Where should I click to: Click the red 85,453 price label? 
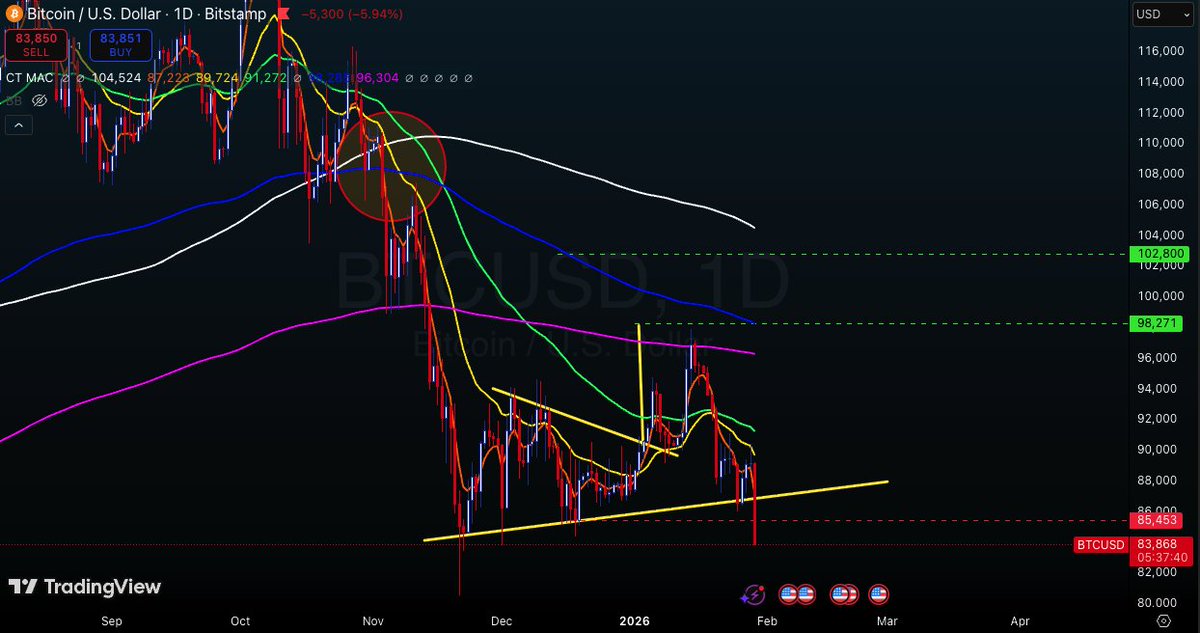point(1155,520)
